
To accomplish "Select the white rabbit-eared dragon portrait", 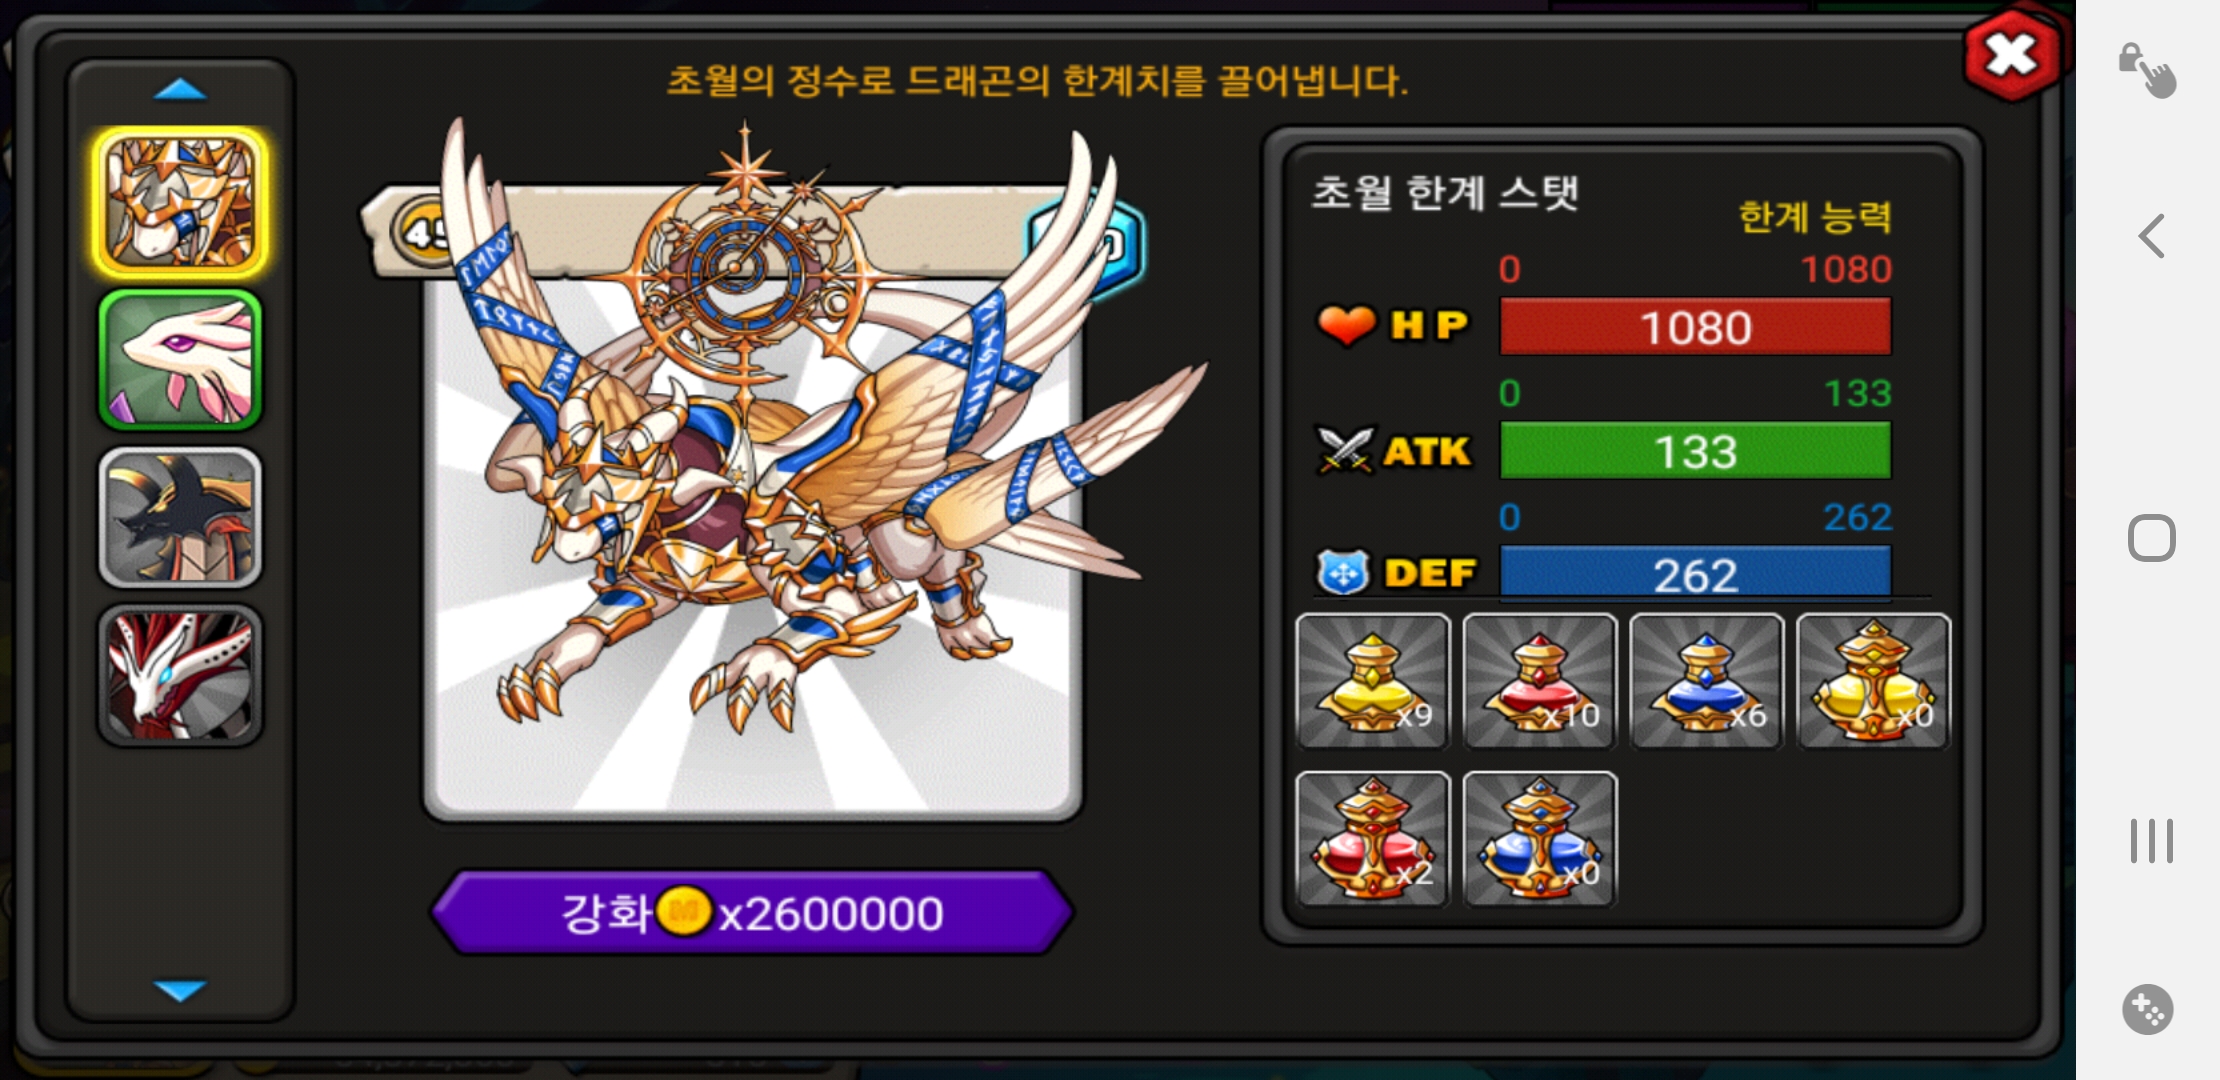I will click(180, 360).
